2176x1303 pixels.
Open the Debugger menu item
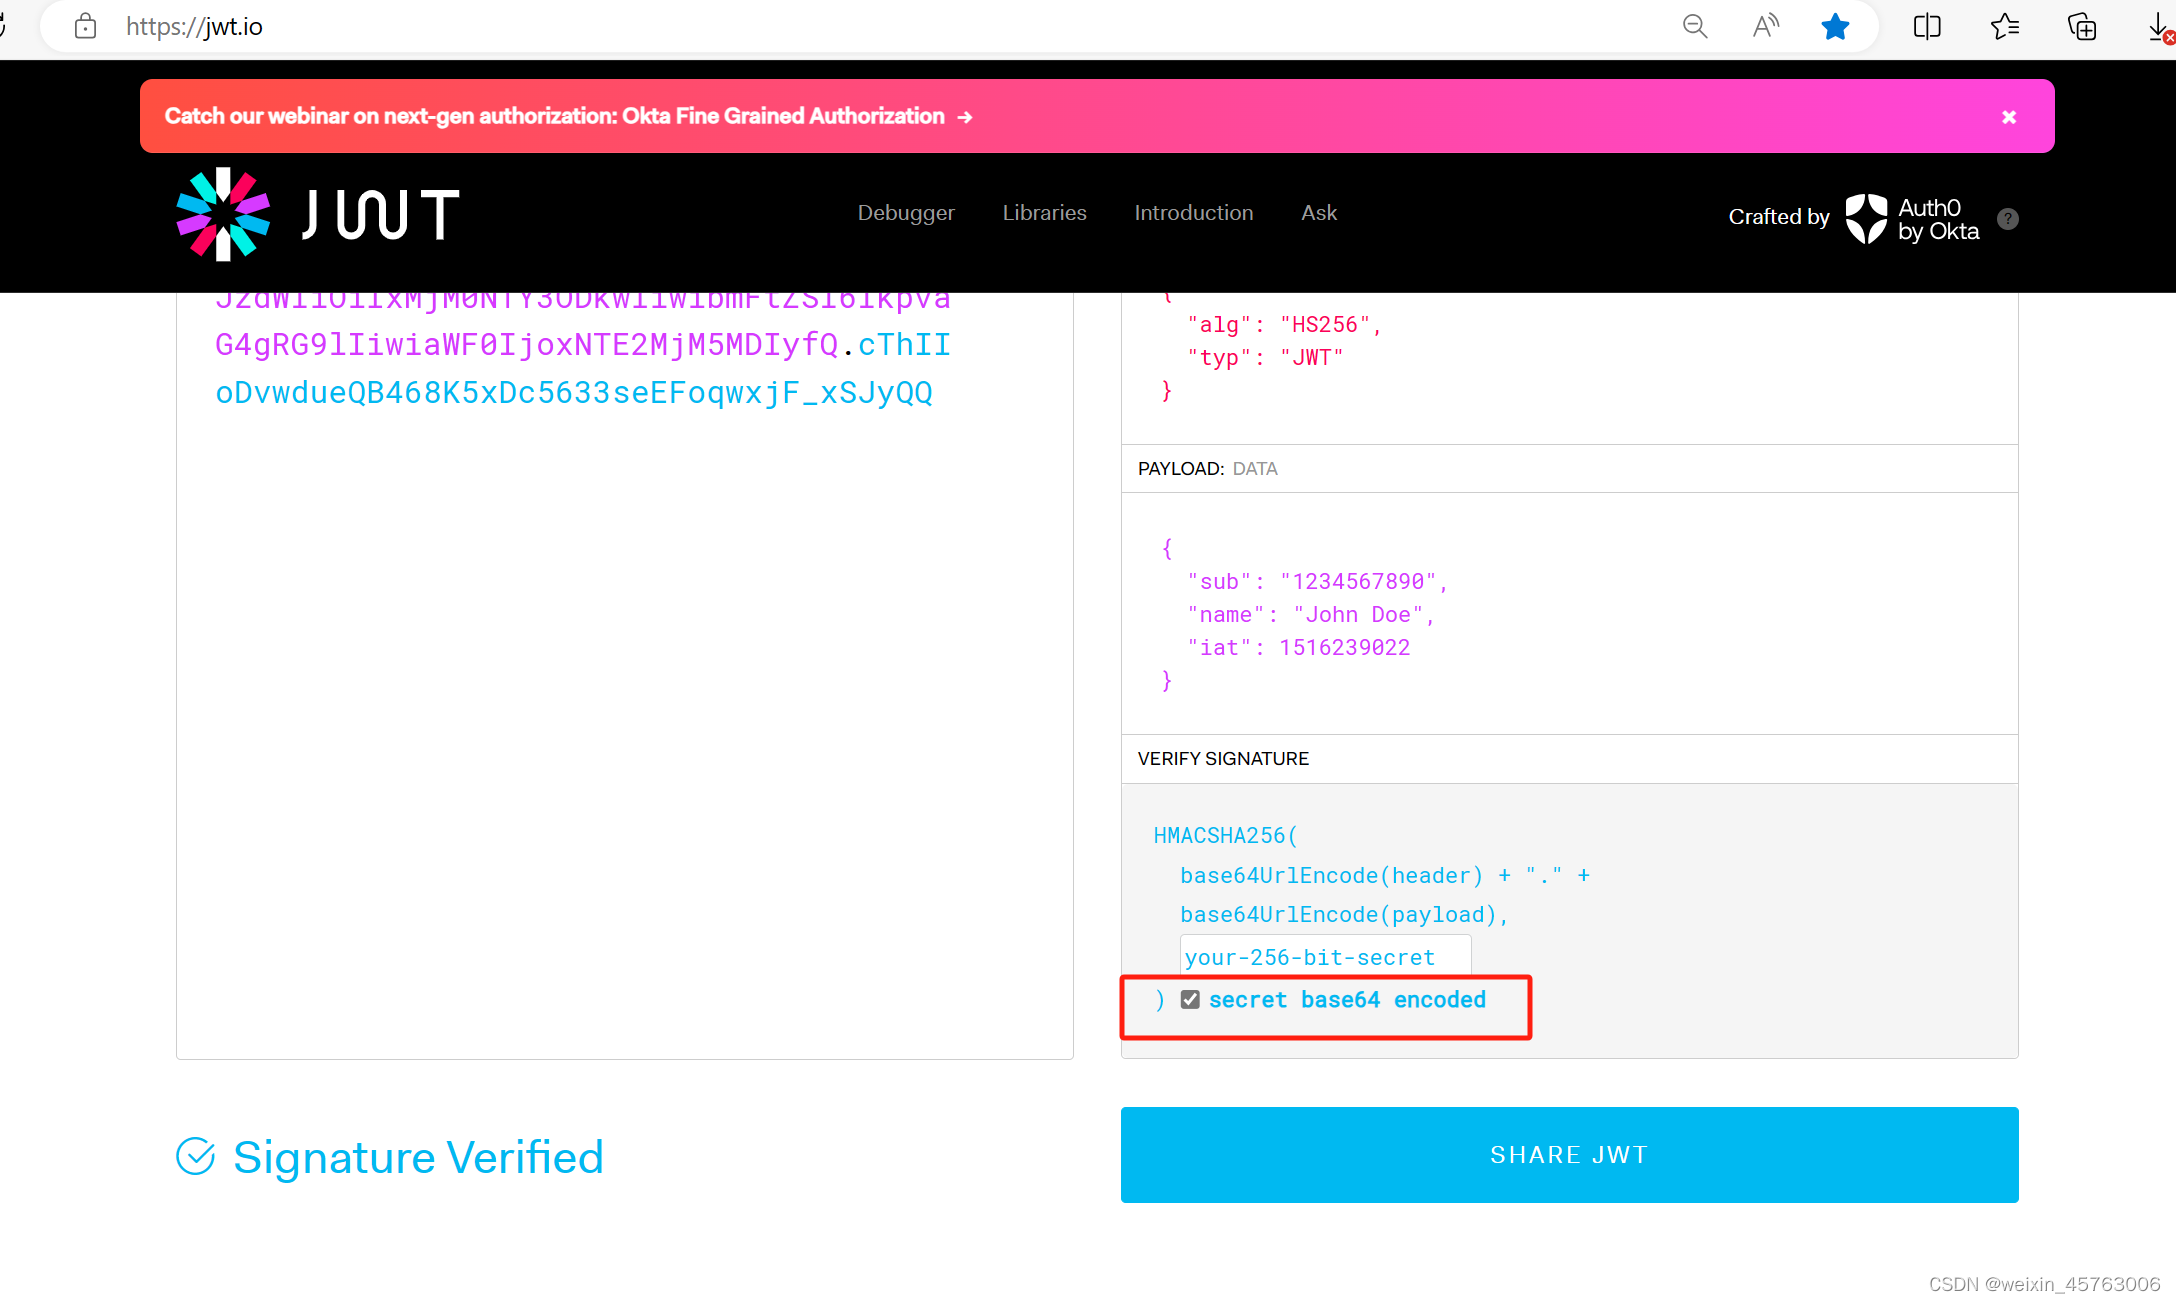point(906,213)
